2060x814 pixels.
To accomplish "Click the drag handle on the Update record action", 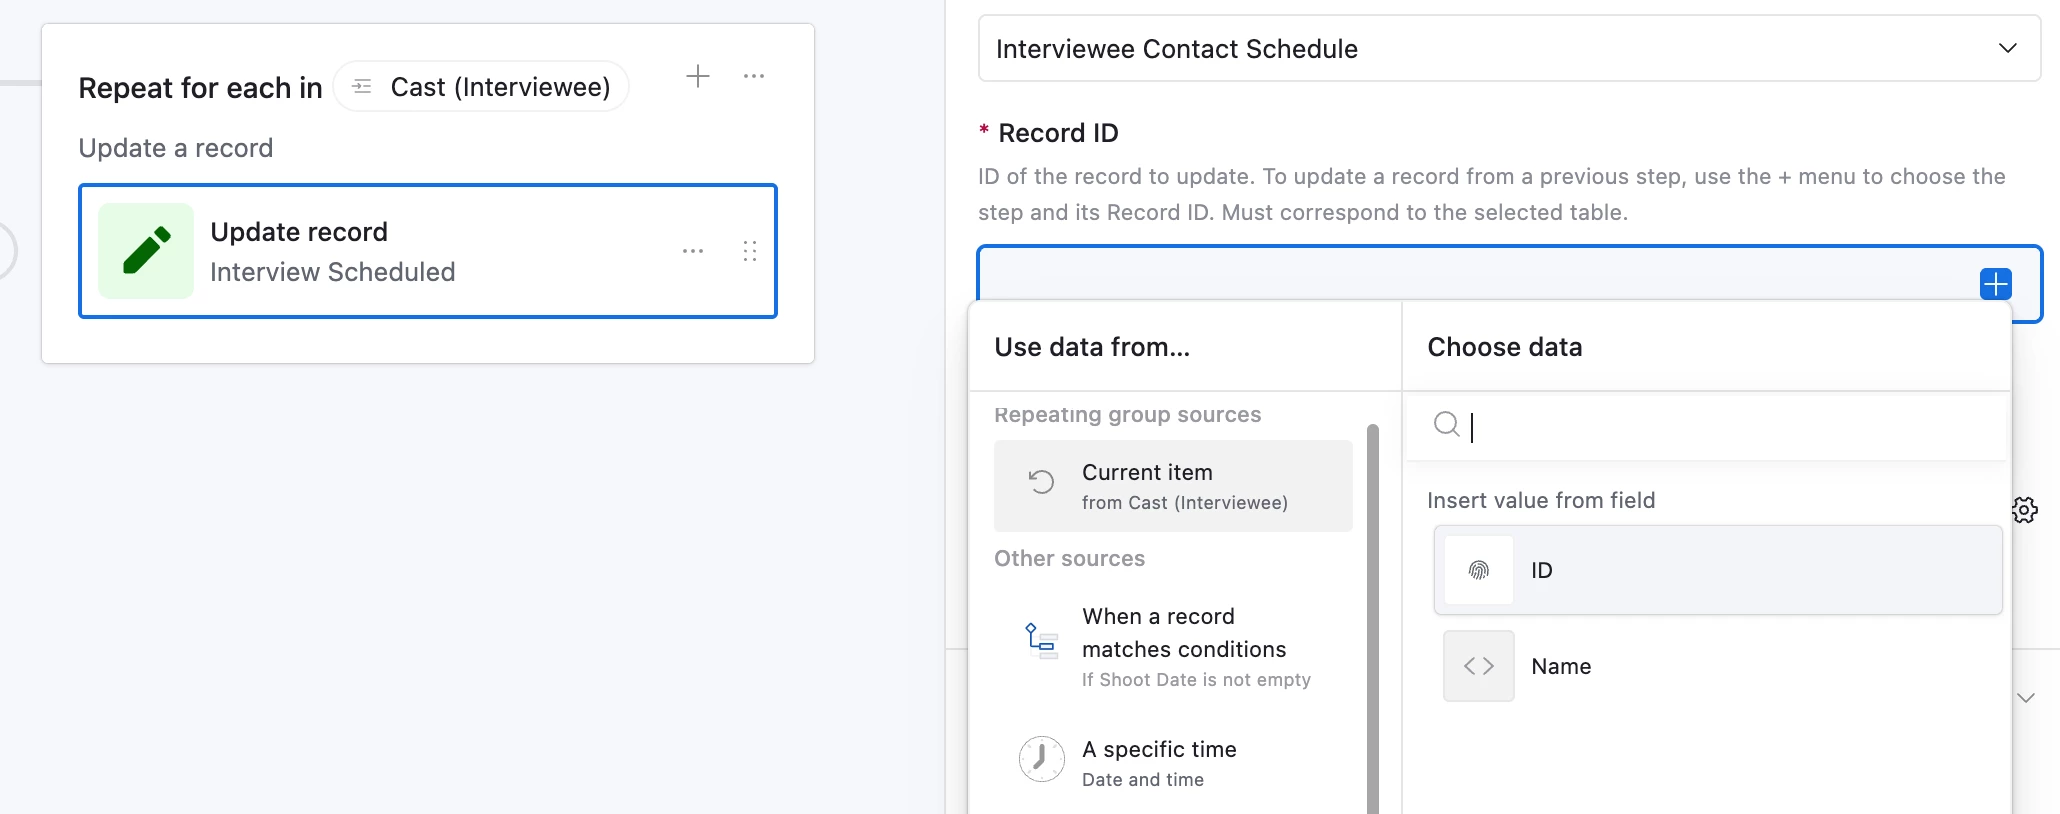I will [x=750, y=251].
